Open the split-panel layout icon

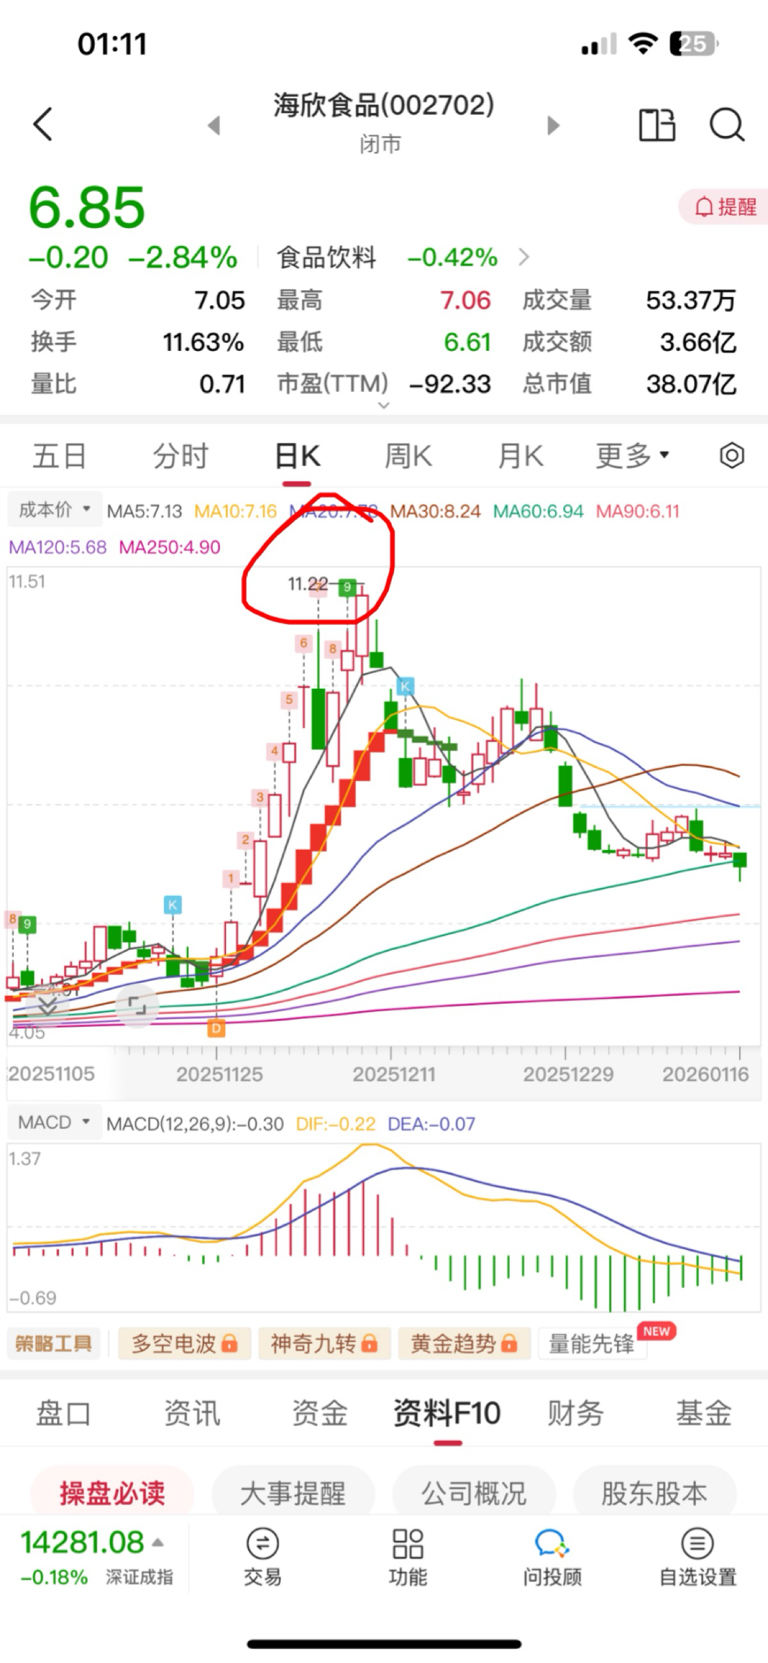pyautogui.click(x=657, y=125)
